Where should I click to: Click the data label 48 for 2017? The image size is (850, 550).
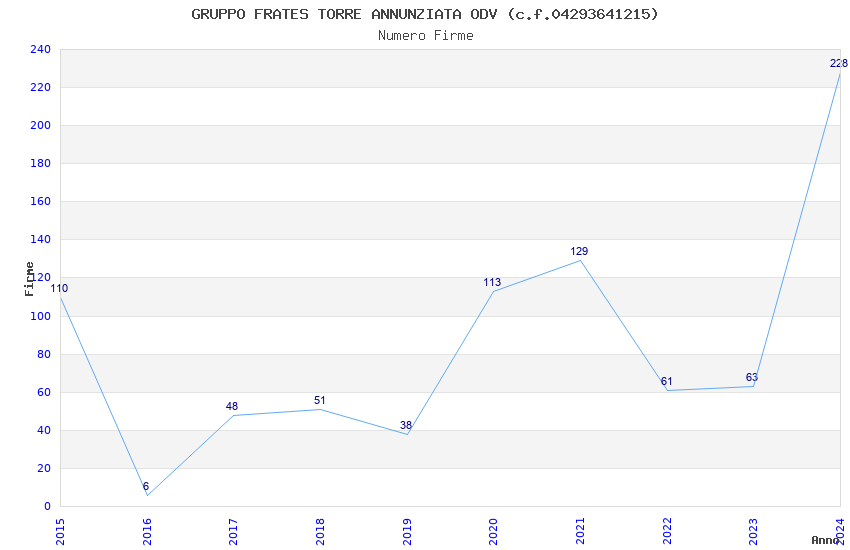tap(232, 406)
